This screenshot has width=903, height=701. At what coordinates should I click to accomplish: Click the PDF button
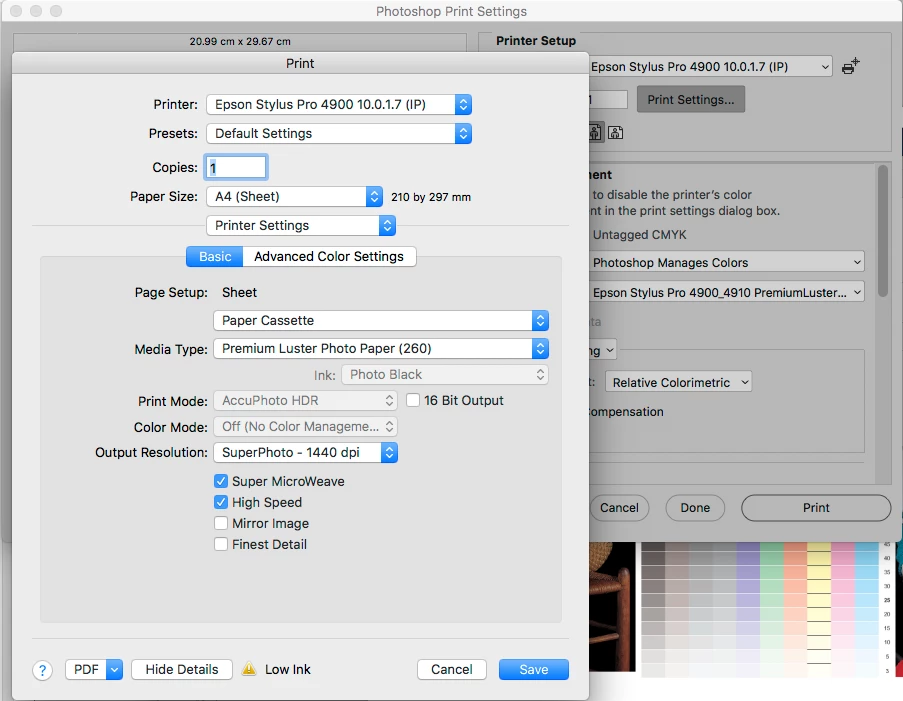click(x=86, y=669)
